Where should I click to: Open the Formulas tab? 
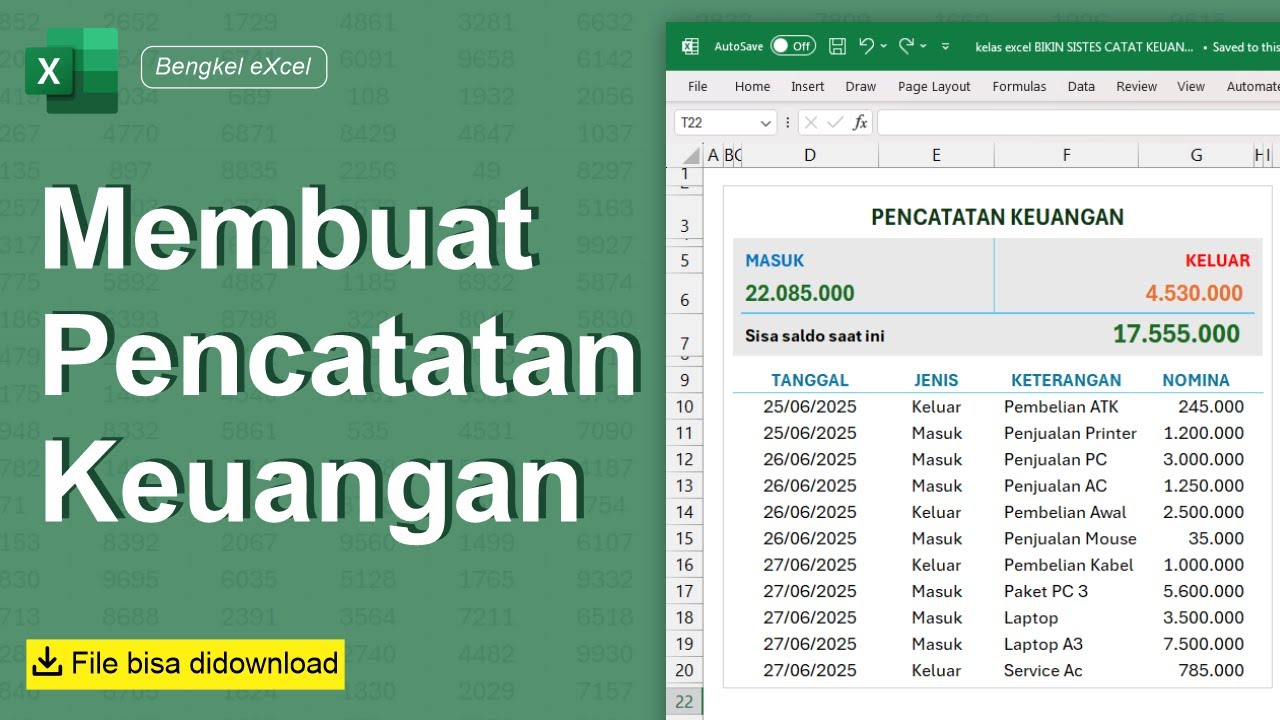point(1019,87)
